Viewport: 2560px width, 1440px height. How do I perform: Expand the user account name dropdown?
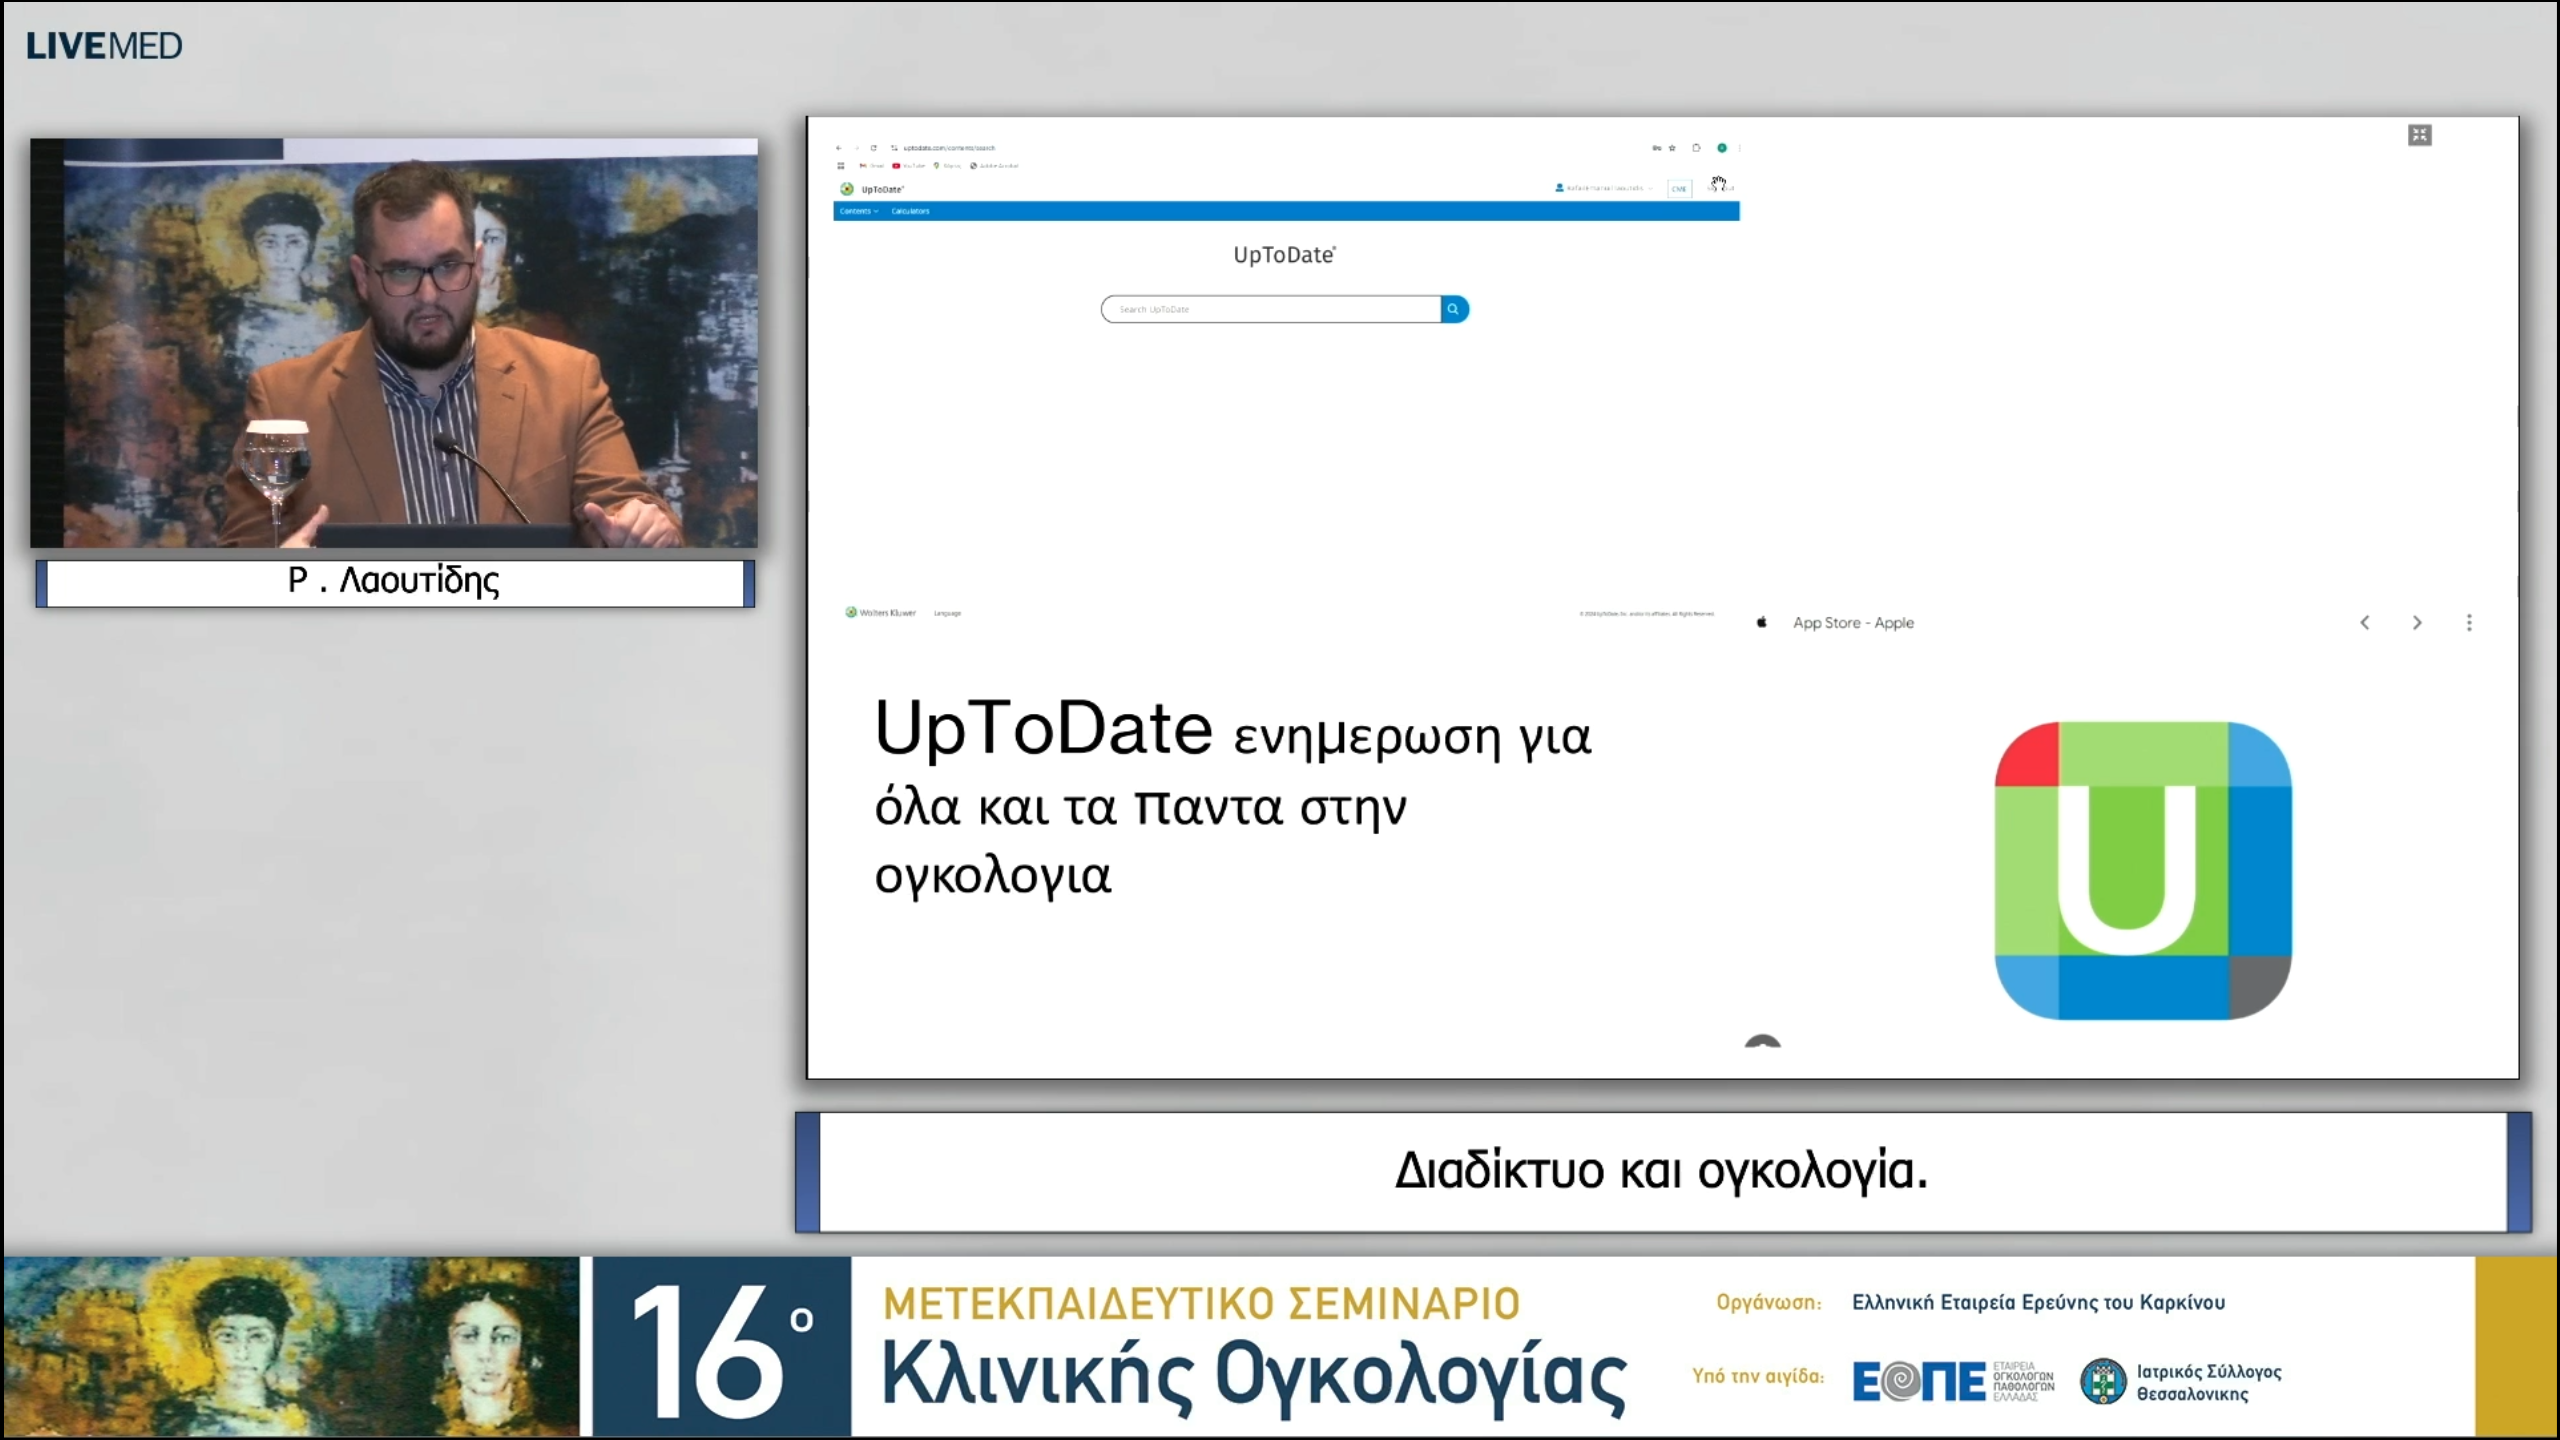point(1605,188)
